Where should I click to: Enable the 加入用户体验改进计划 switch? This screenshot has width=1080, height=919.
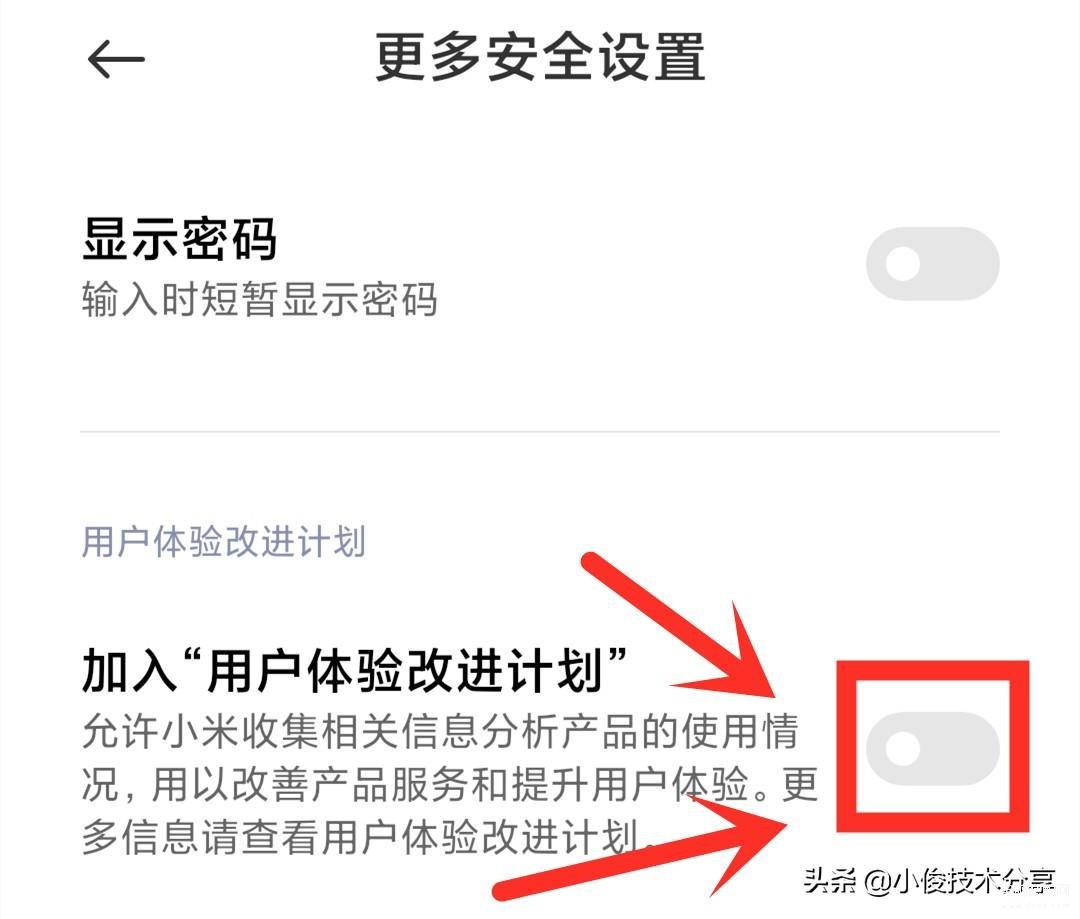(933, 749)
